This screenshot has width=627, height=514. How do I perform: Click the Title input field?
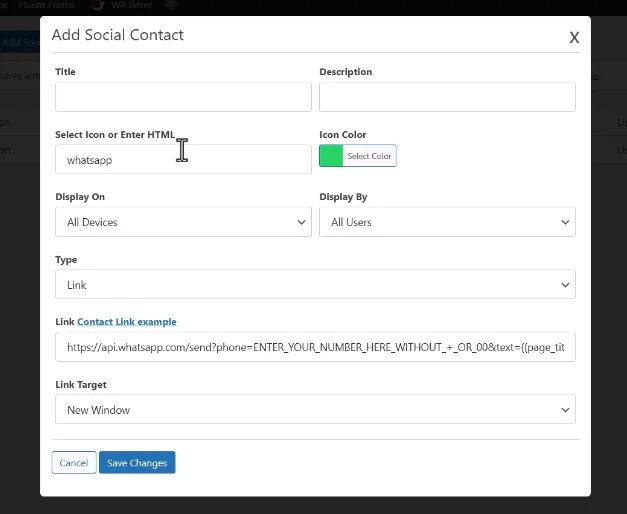pos(183,97)
